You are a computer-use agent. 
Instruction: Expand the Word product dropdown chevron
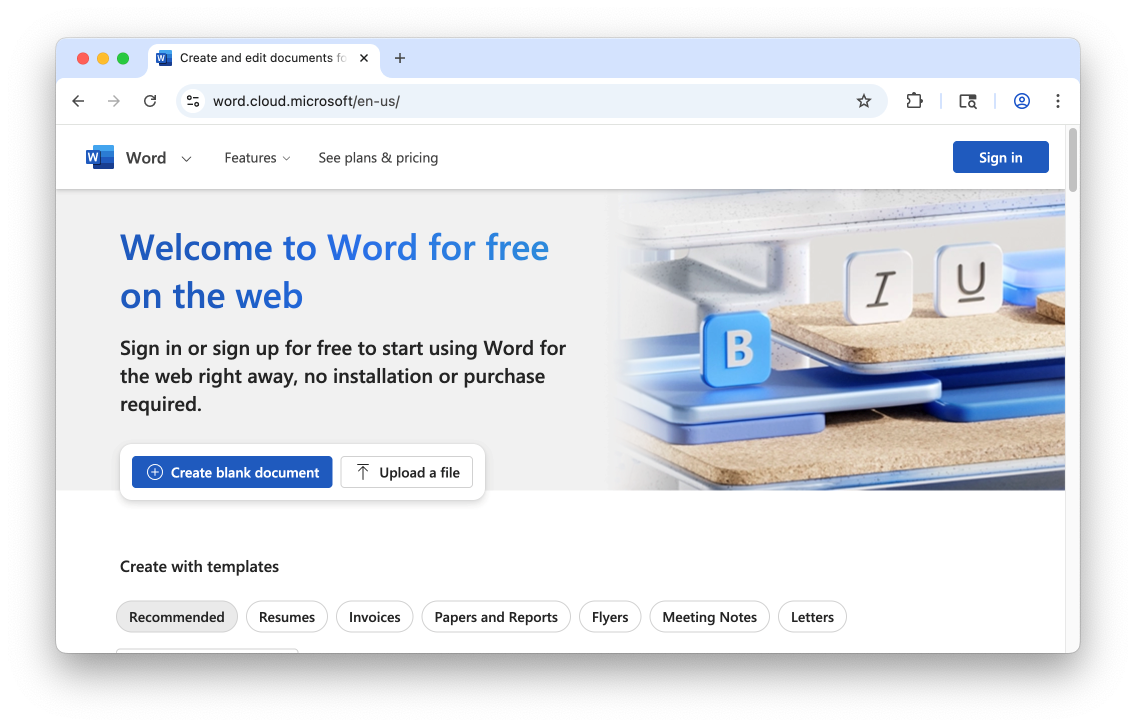(186, 159)
